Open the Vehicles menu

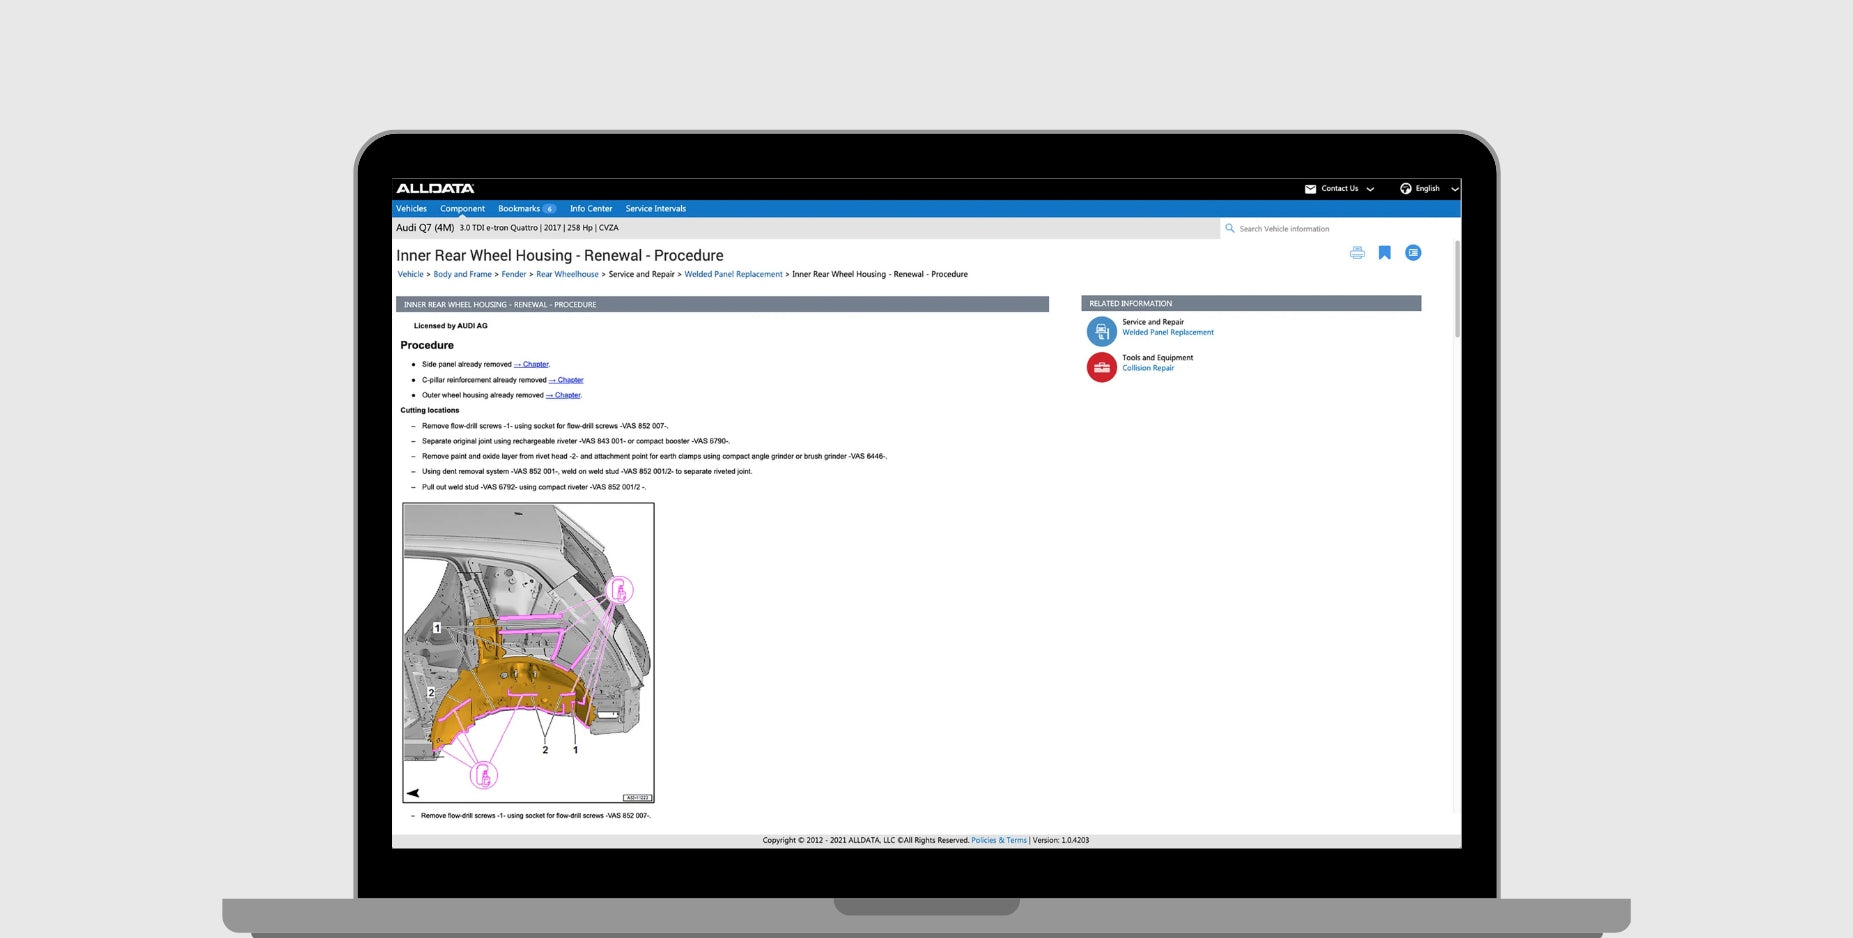(x=411, y=209)
